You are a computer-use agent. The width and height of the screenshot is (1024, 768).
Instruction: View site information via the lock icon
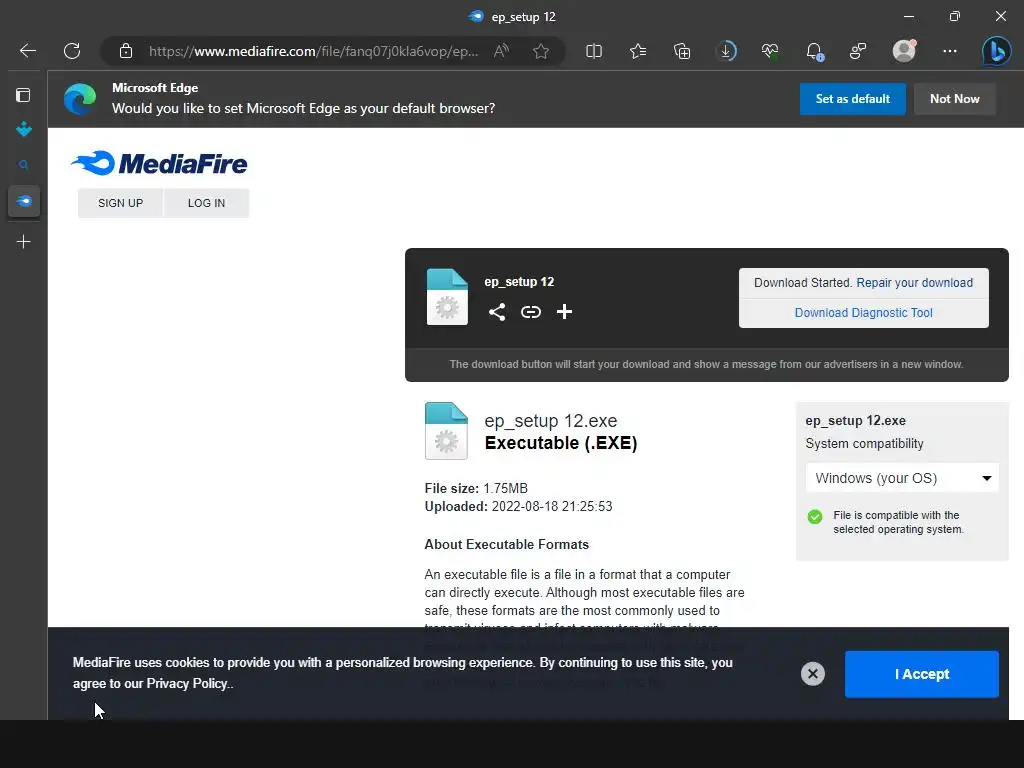pos(126,51)
